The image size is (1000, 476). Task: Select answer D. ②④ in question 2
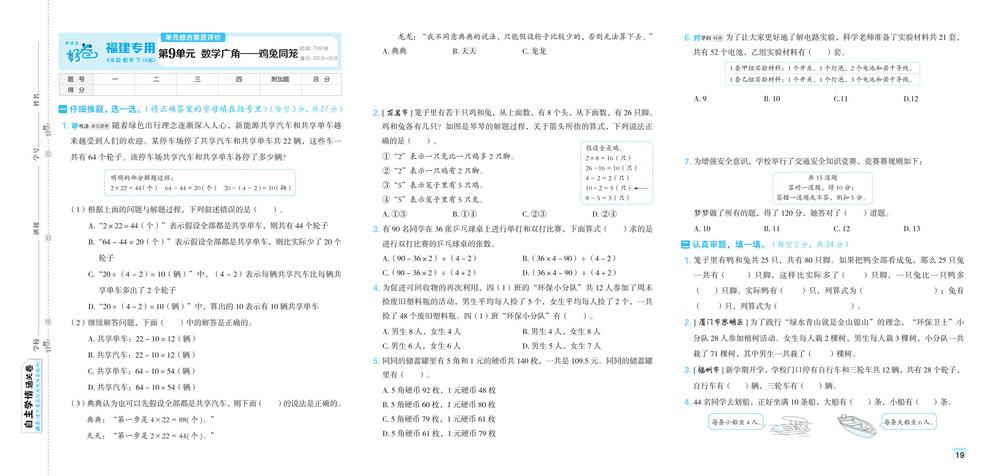(x=604, y=214)
